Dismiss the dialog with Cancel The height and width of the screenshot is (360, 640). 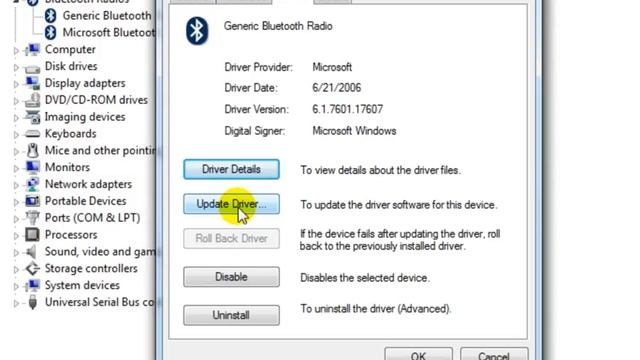click(x=494, y=354)
